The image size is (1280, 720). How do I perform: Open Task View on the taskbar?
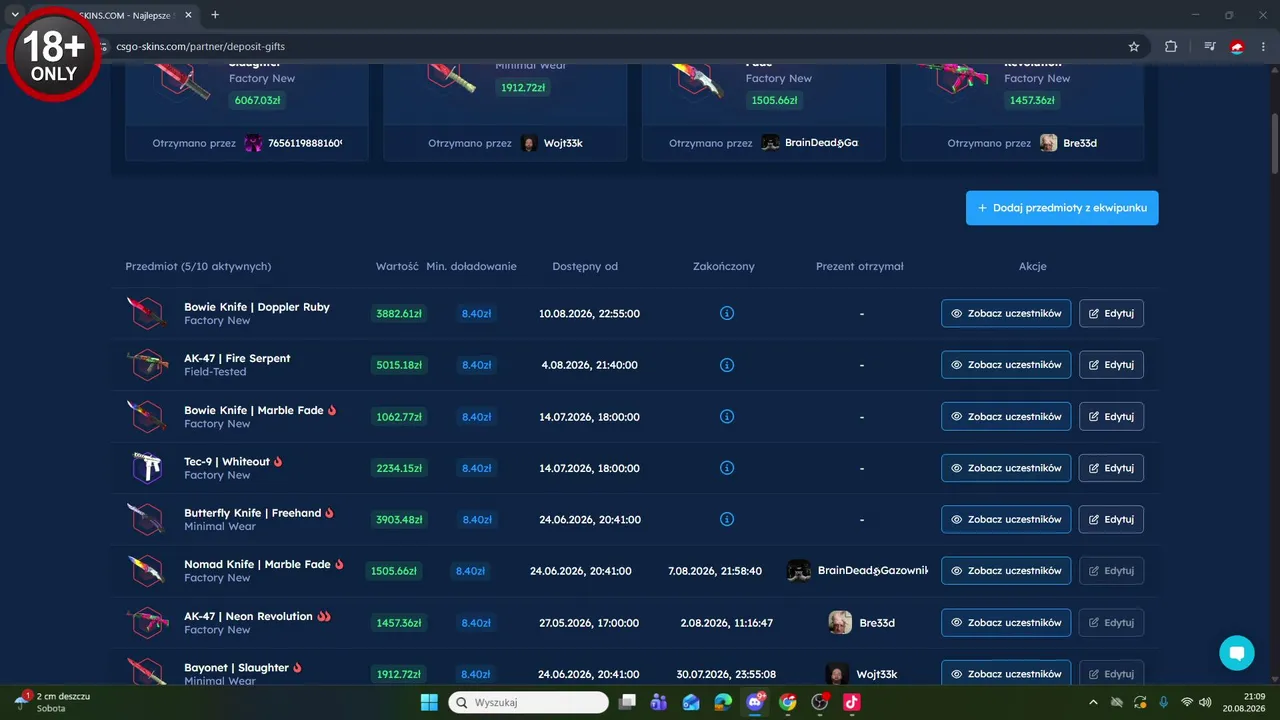click(627, 702)
